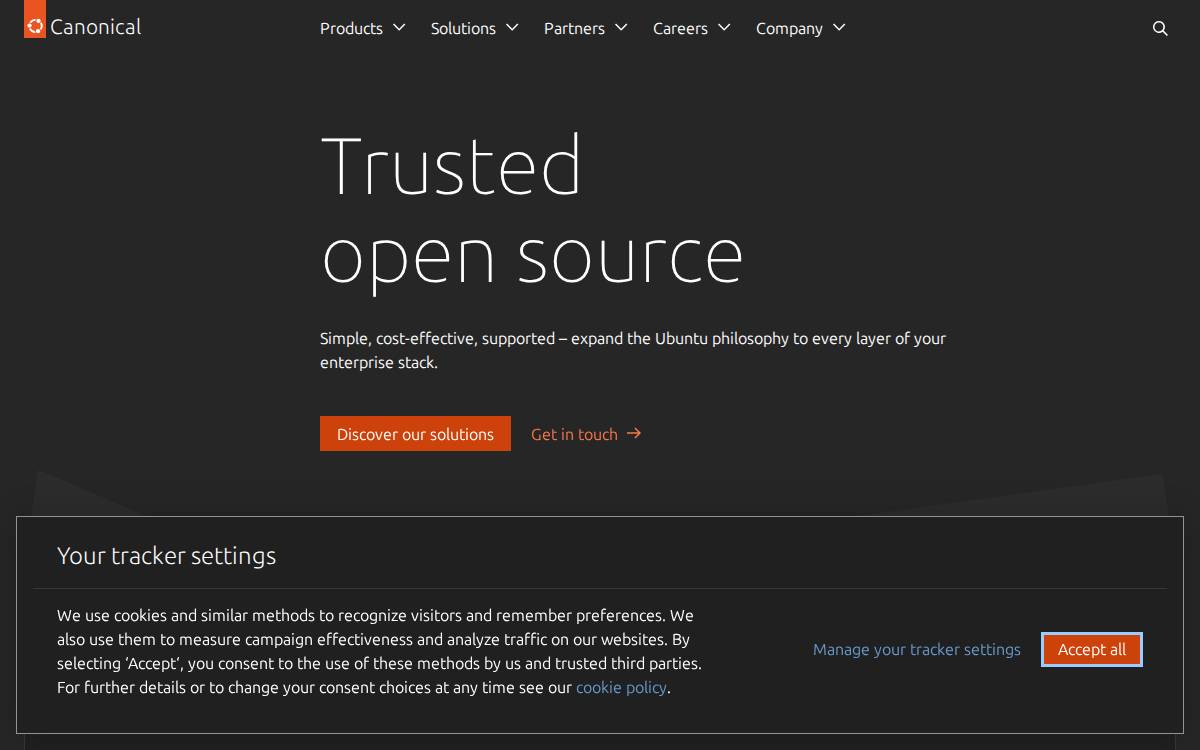Click the Canonical wordmark text
1200x750 pixels.
point(96,27)
